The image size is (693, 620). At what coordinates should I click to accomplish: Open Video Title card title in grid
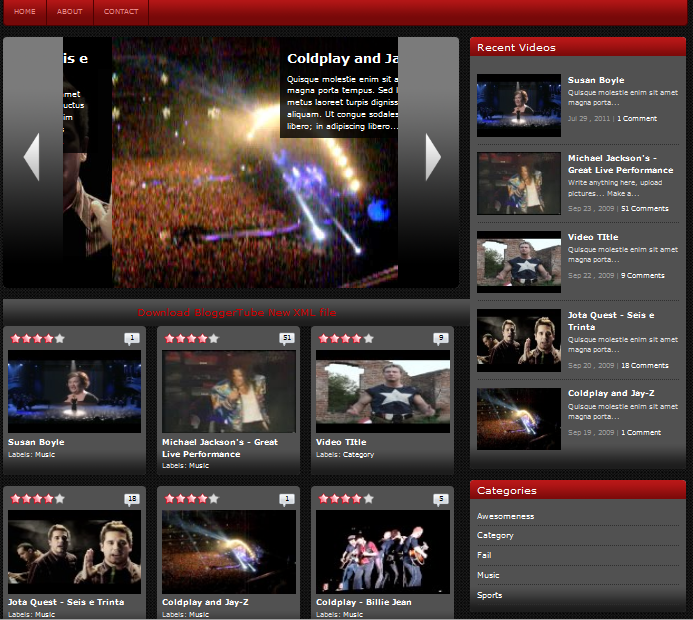pos(341,442)
